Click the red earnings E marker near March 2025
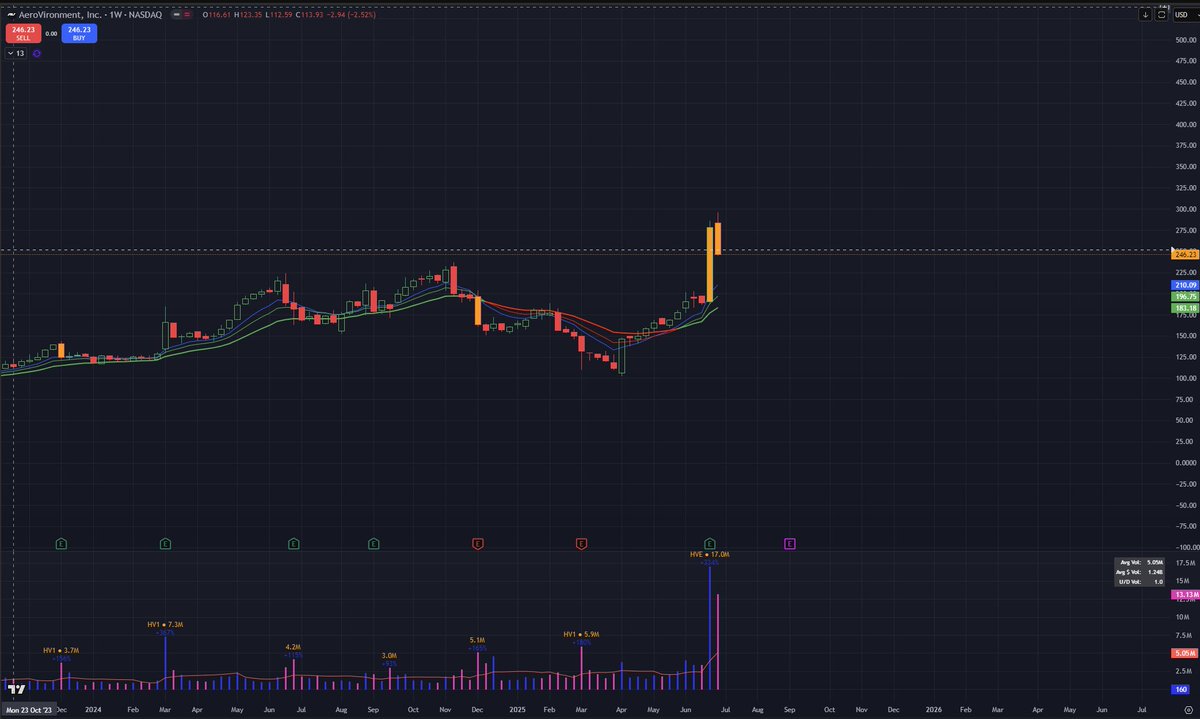This screenshot has height=719, width=1200. tap(581, 543)
